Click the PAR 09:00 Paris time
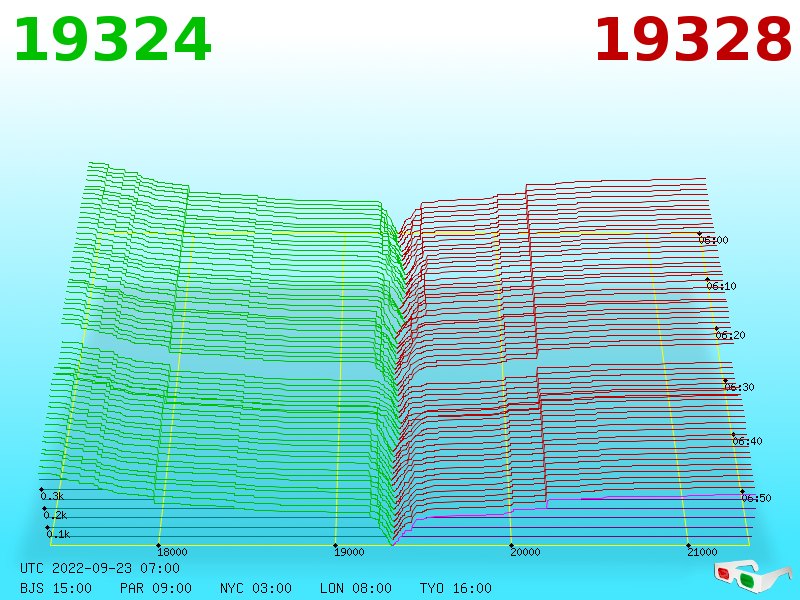This screenshot has height=600, width=800. (x=156, y=588)
